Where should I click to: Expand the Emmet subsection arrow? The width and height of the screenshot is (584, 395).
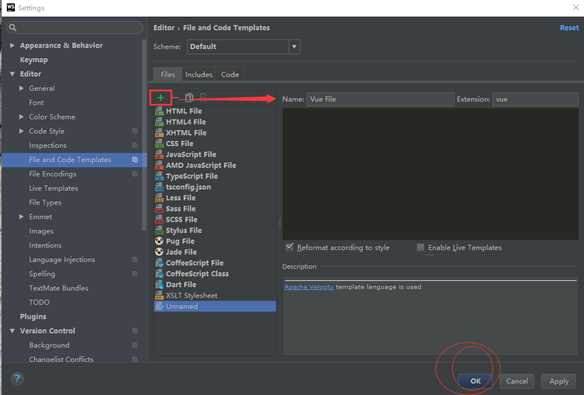[21, 217]
